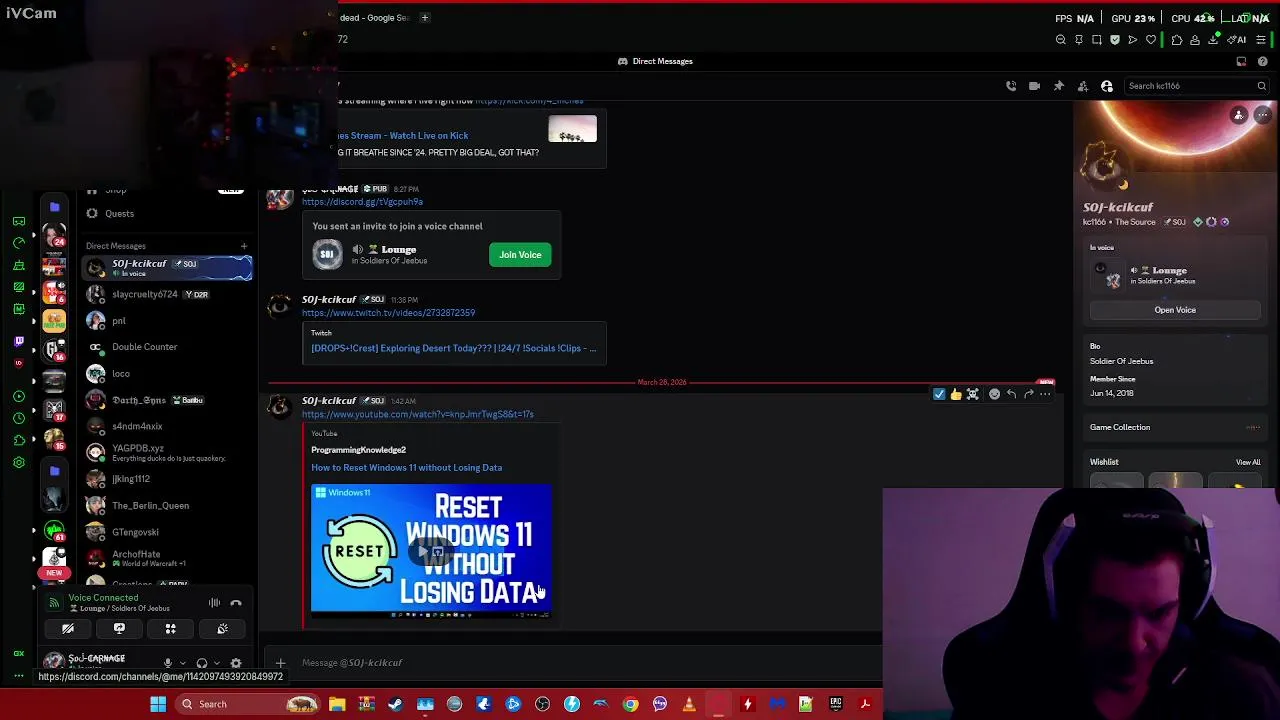Image resolution: width=1280 pixels, height=720 pixels.
Task: Toggle headphone deafen in user panel
Action: coord(202,663)
